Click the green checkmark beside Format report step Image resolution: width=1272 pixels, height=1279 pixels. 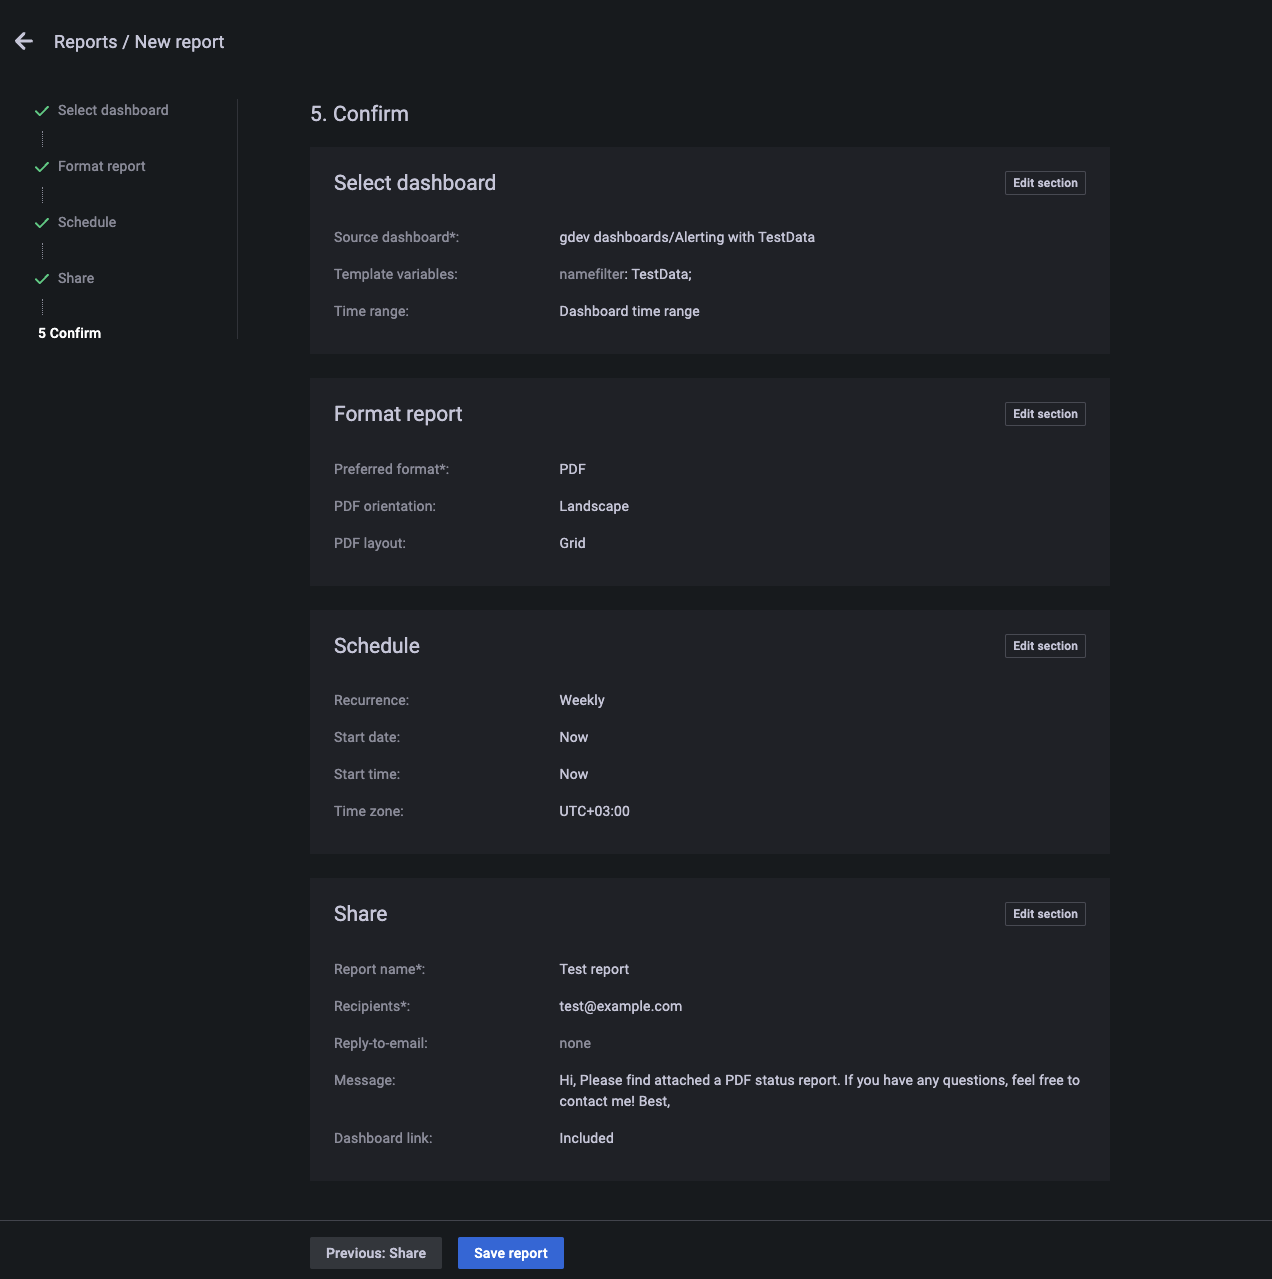pos(42,167)
